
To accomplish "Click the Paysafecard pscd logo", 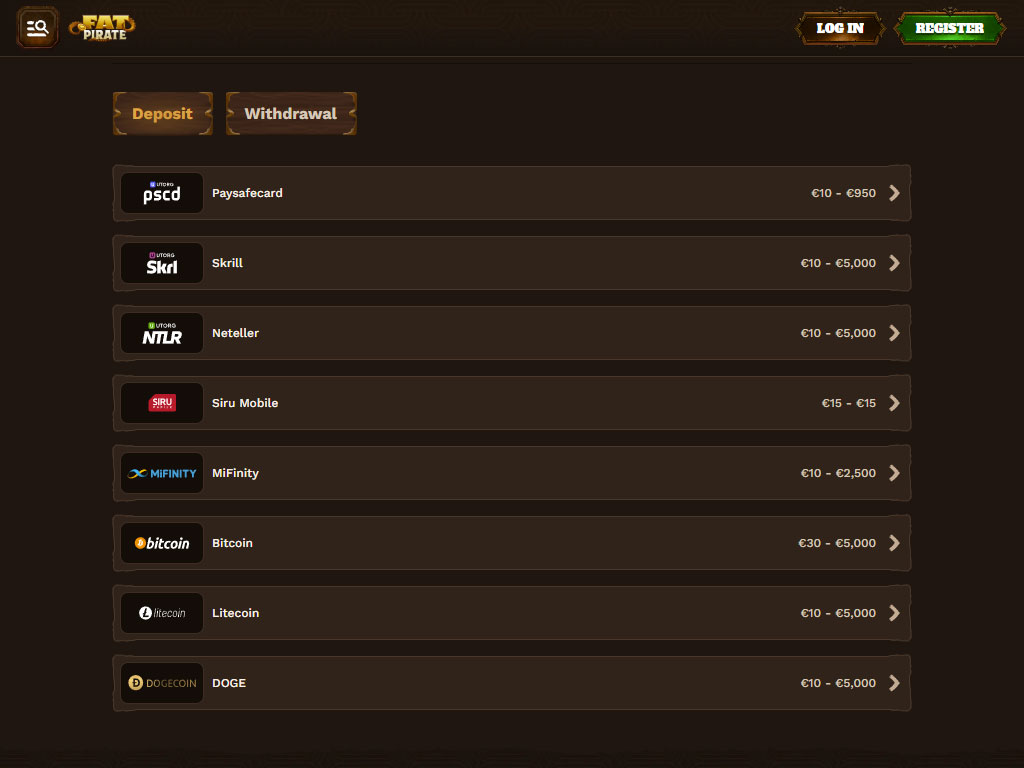I will 162,193.
